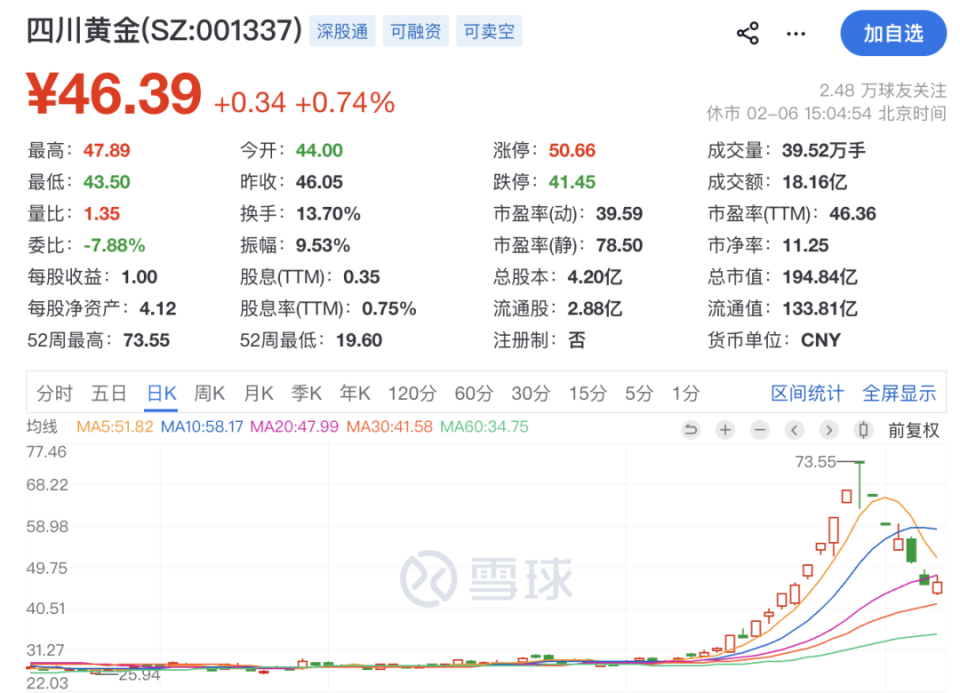
Task: Open the 季K chart period selector
Action: click(306, 394)
